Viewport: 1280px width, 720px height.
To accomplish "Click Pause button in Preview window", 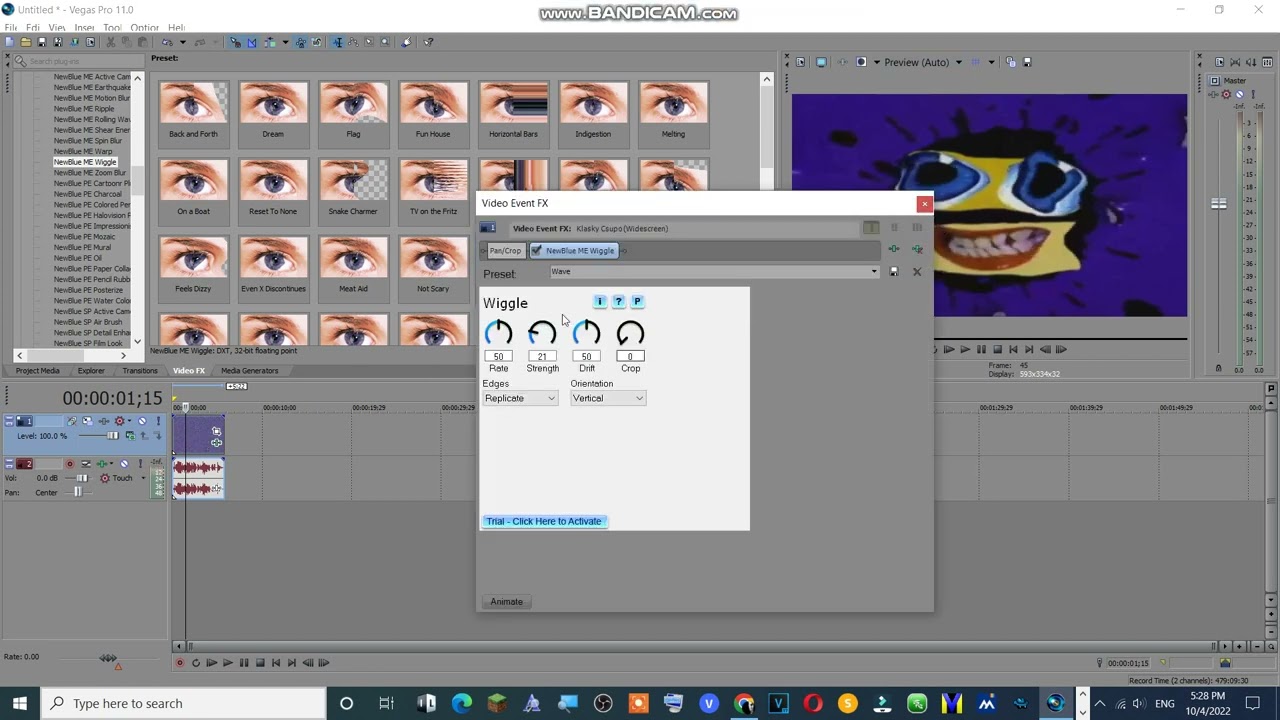I will click(x=981, y=349).
